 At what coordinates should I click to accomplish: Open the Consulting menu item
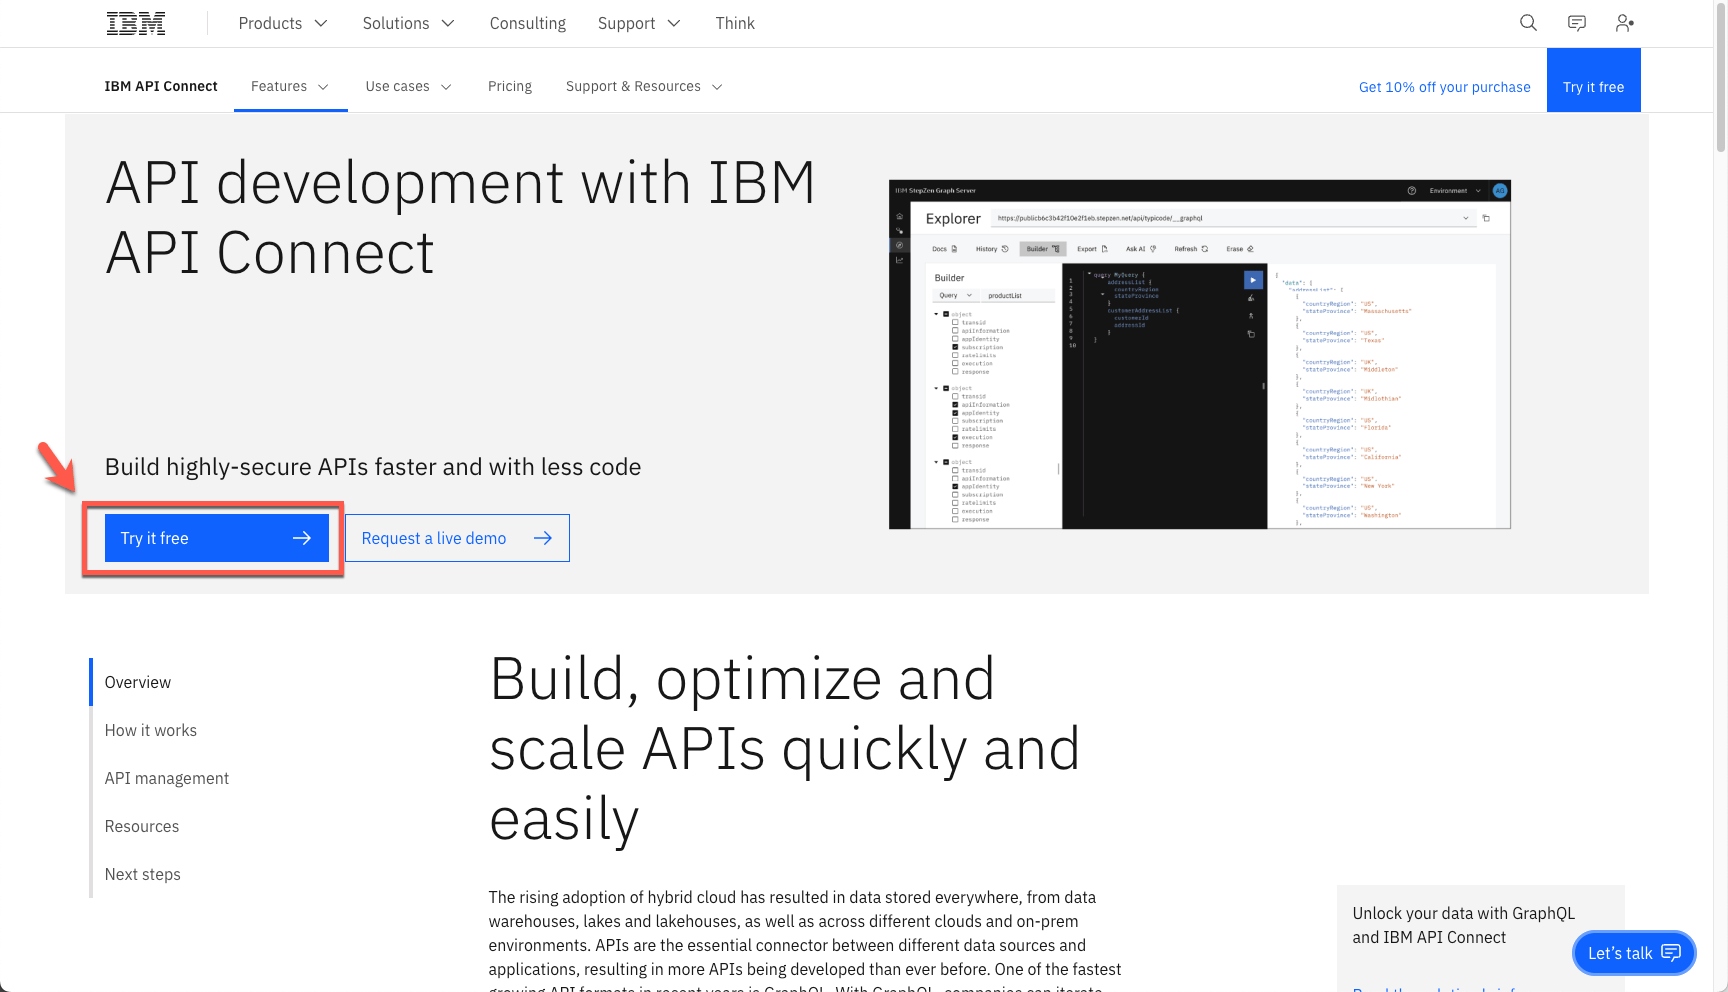tap(528, 23)
